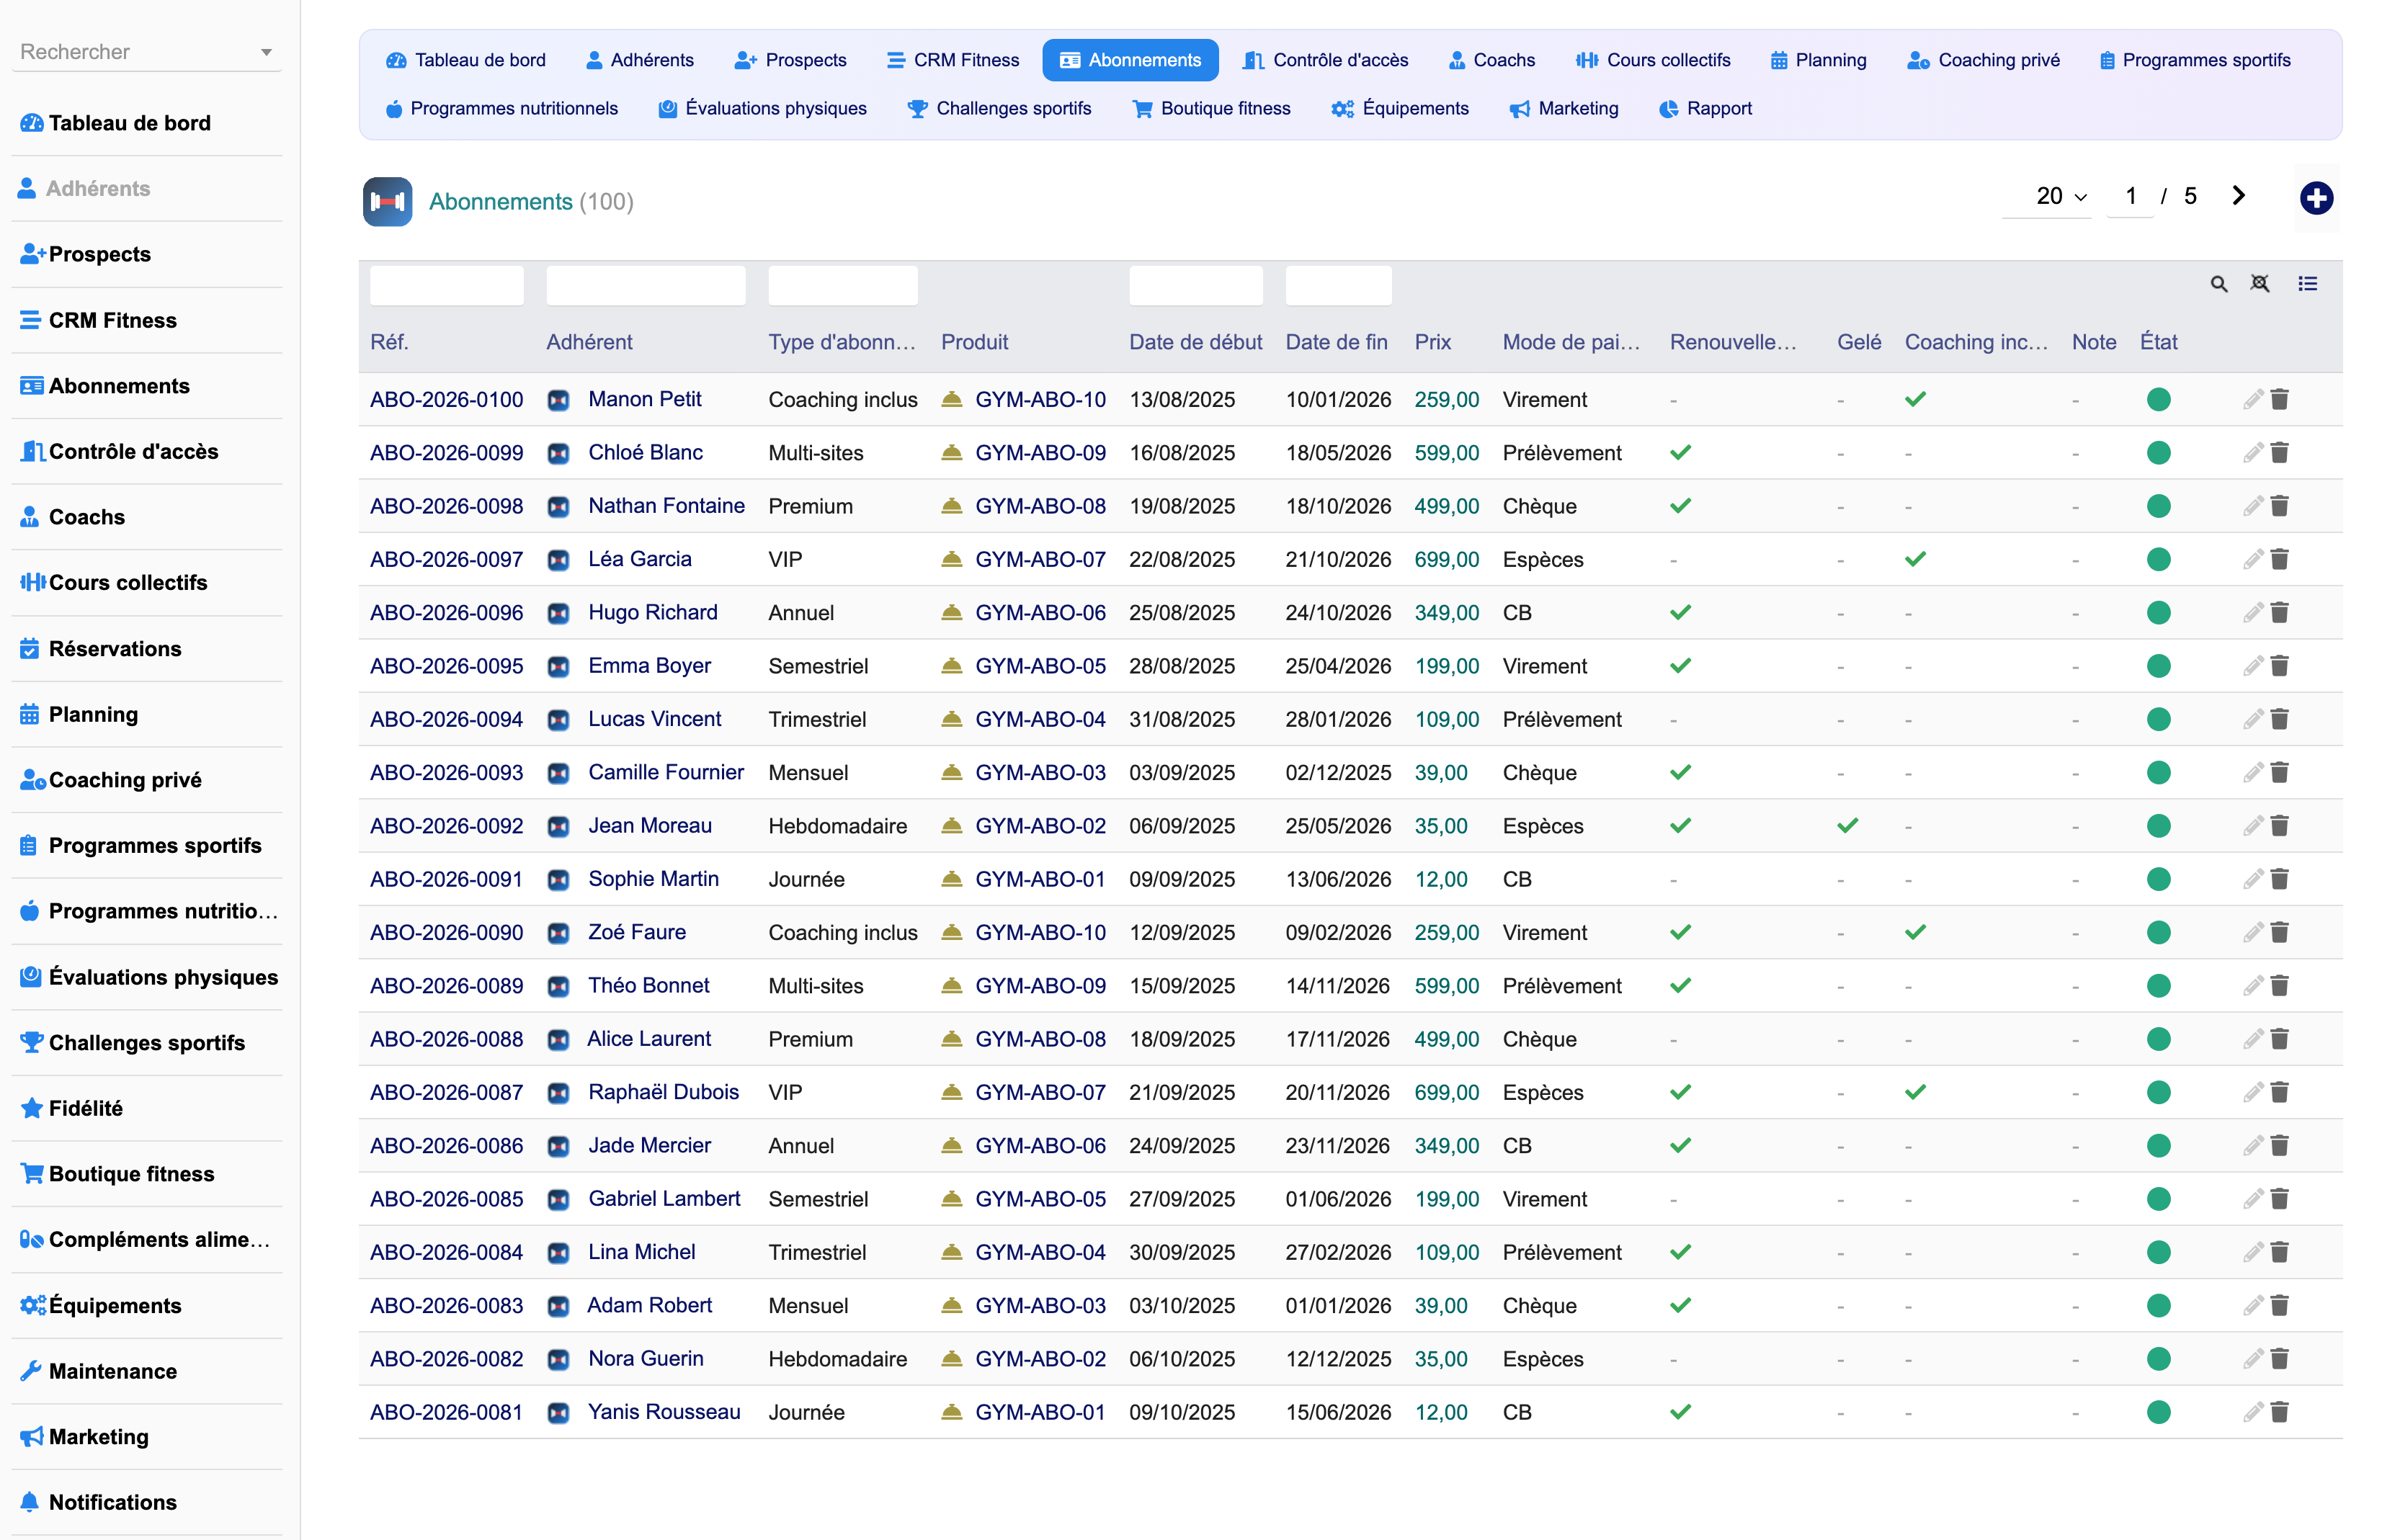
Task: Delete subscription ABO-2026-0100 with trash icon
Action: click(2279, 399)
